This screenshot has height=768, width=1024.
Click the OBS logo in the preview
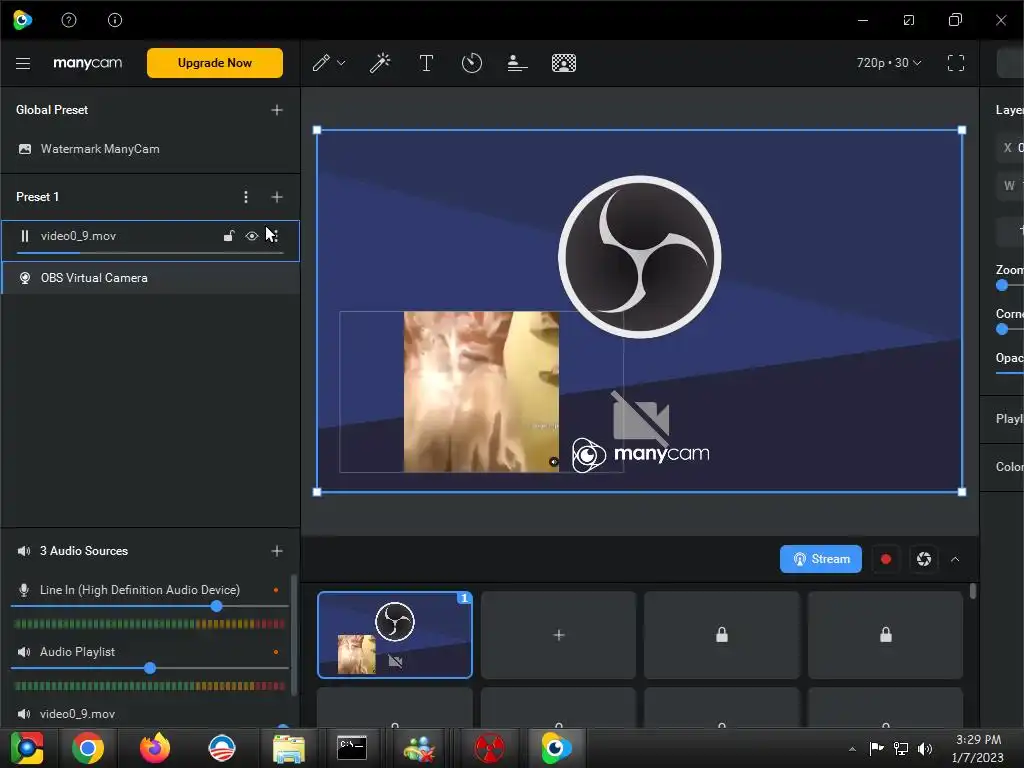(639, 257)
